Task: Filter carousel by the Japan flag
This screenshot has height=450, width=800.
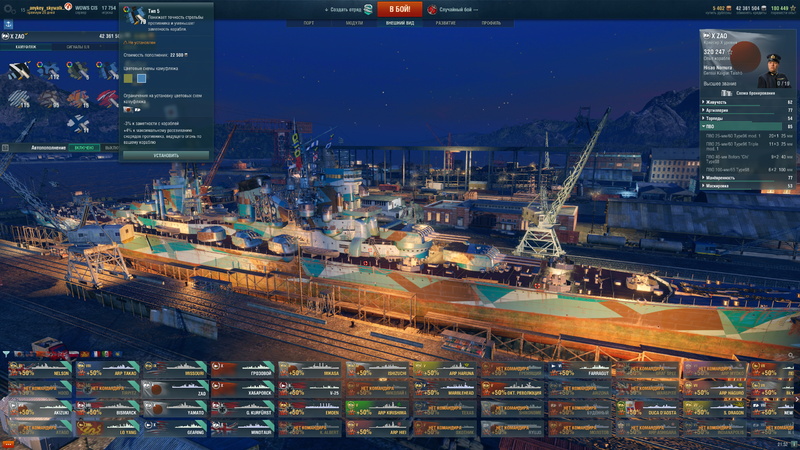Action: (19, 354)
